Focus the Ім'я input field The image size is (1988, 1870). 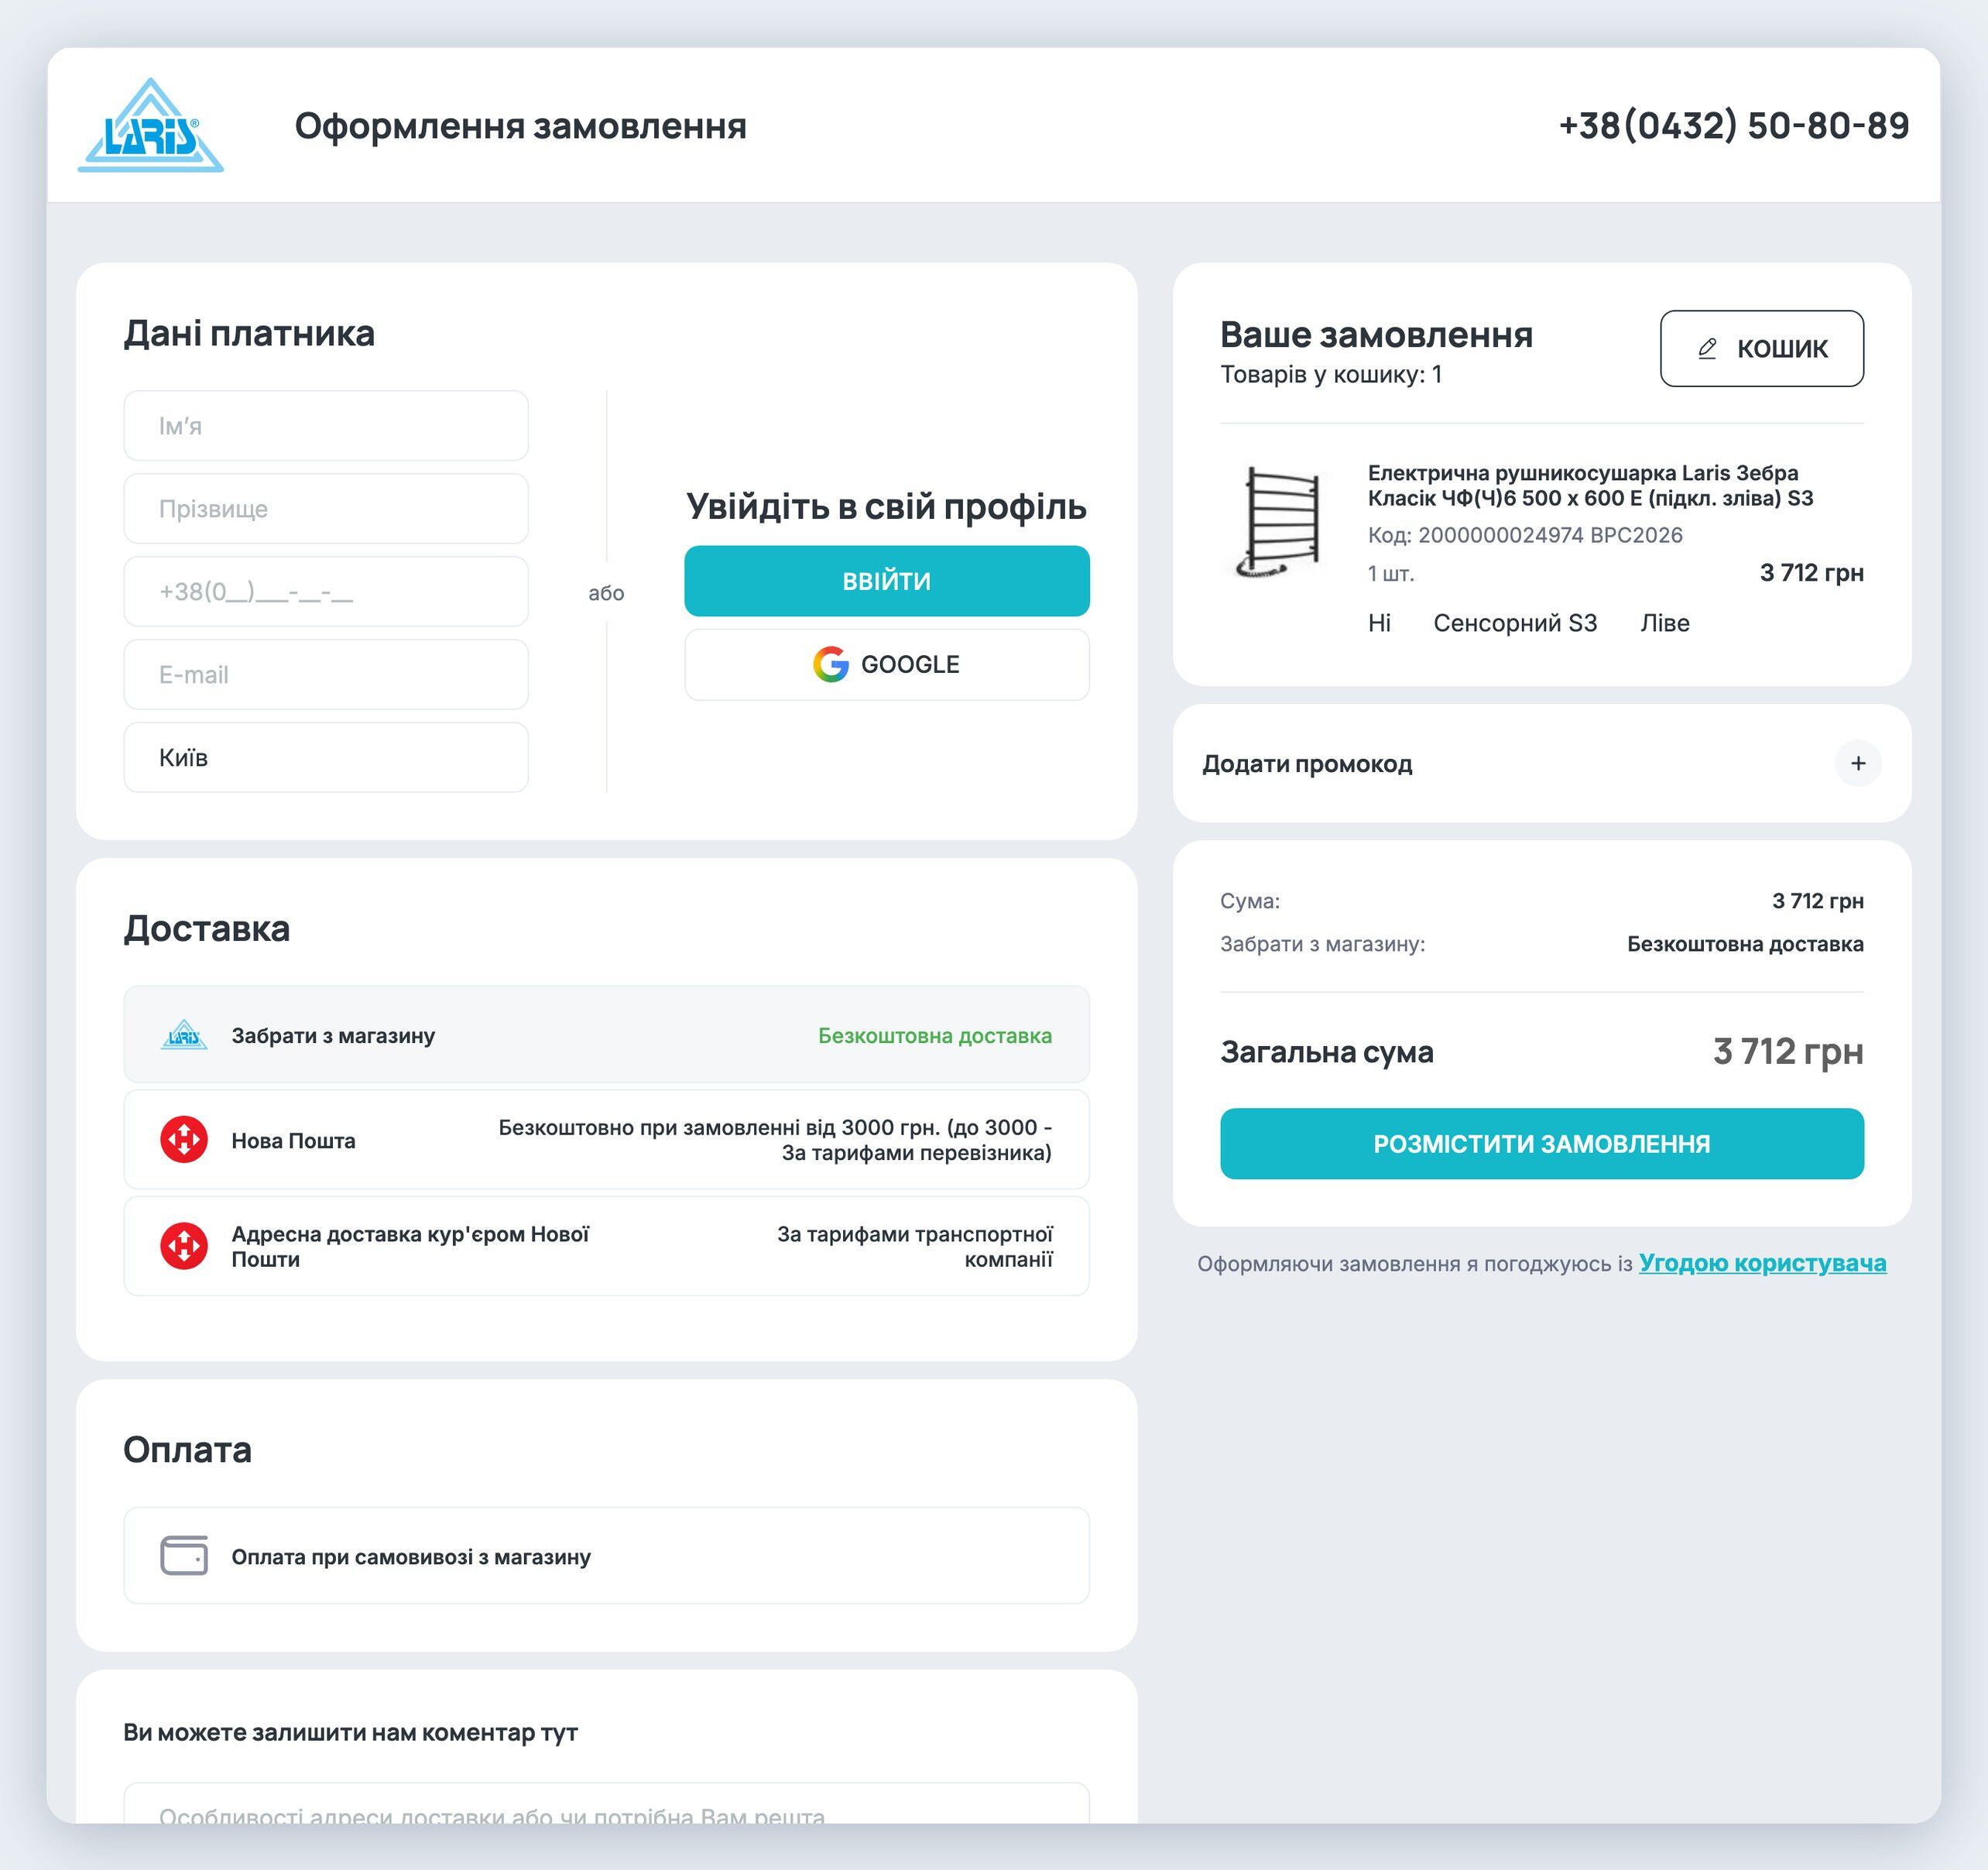pyautogui.click(x=326, y=426)
